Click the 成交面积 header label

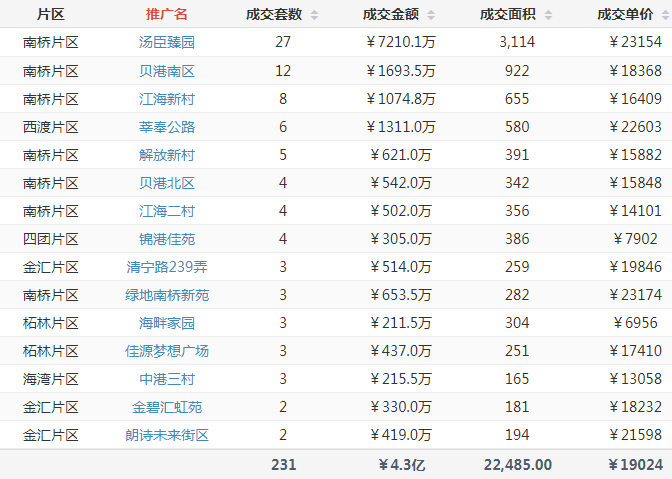tap(508, 15)
